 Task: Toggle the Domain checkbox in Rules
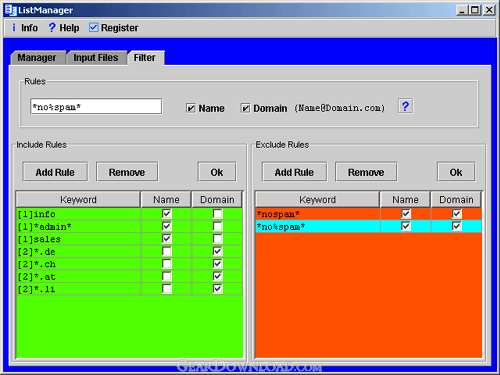click(x=245, y=108)
